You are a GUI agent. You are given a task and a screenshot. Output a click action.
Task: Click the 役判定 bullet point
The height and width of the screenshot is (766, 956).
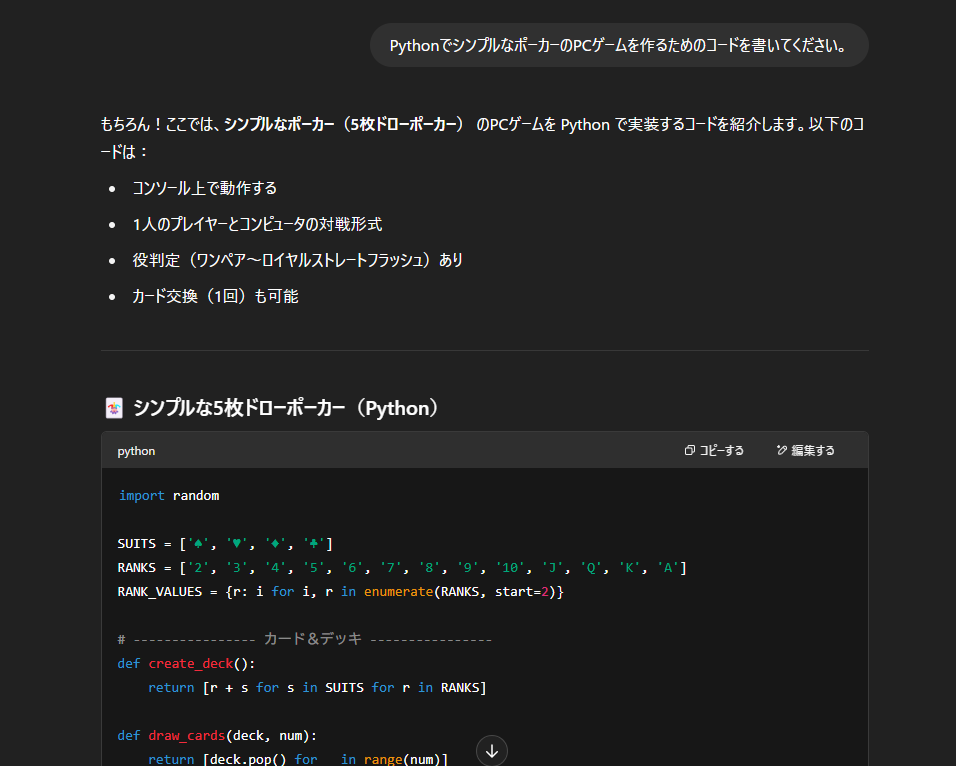tap(297, 260)
